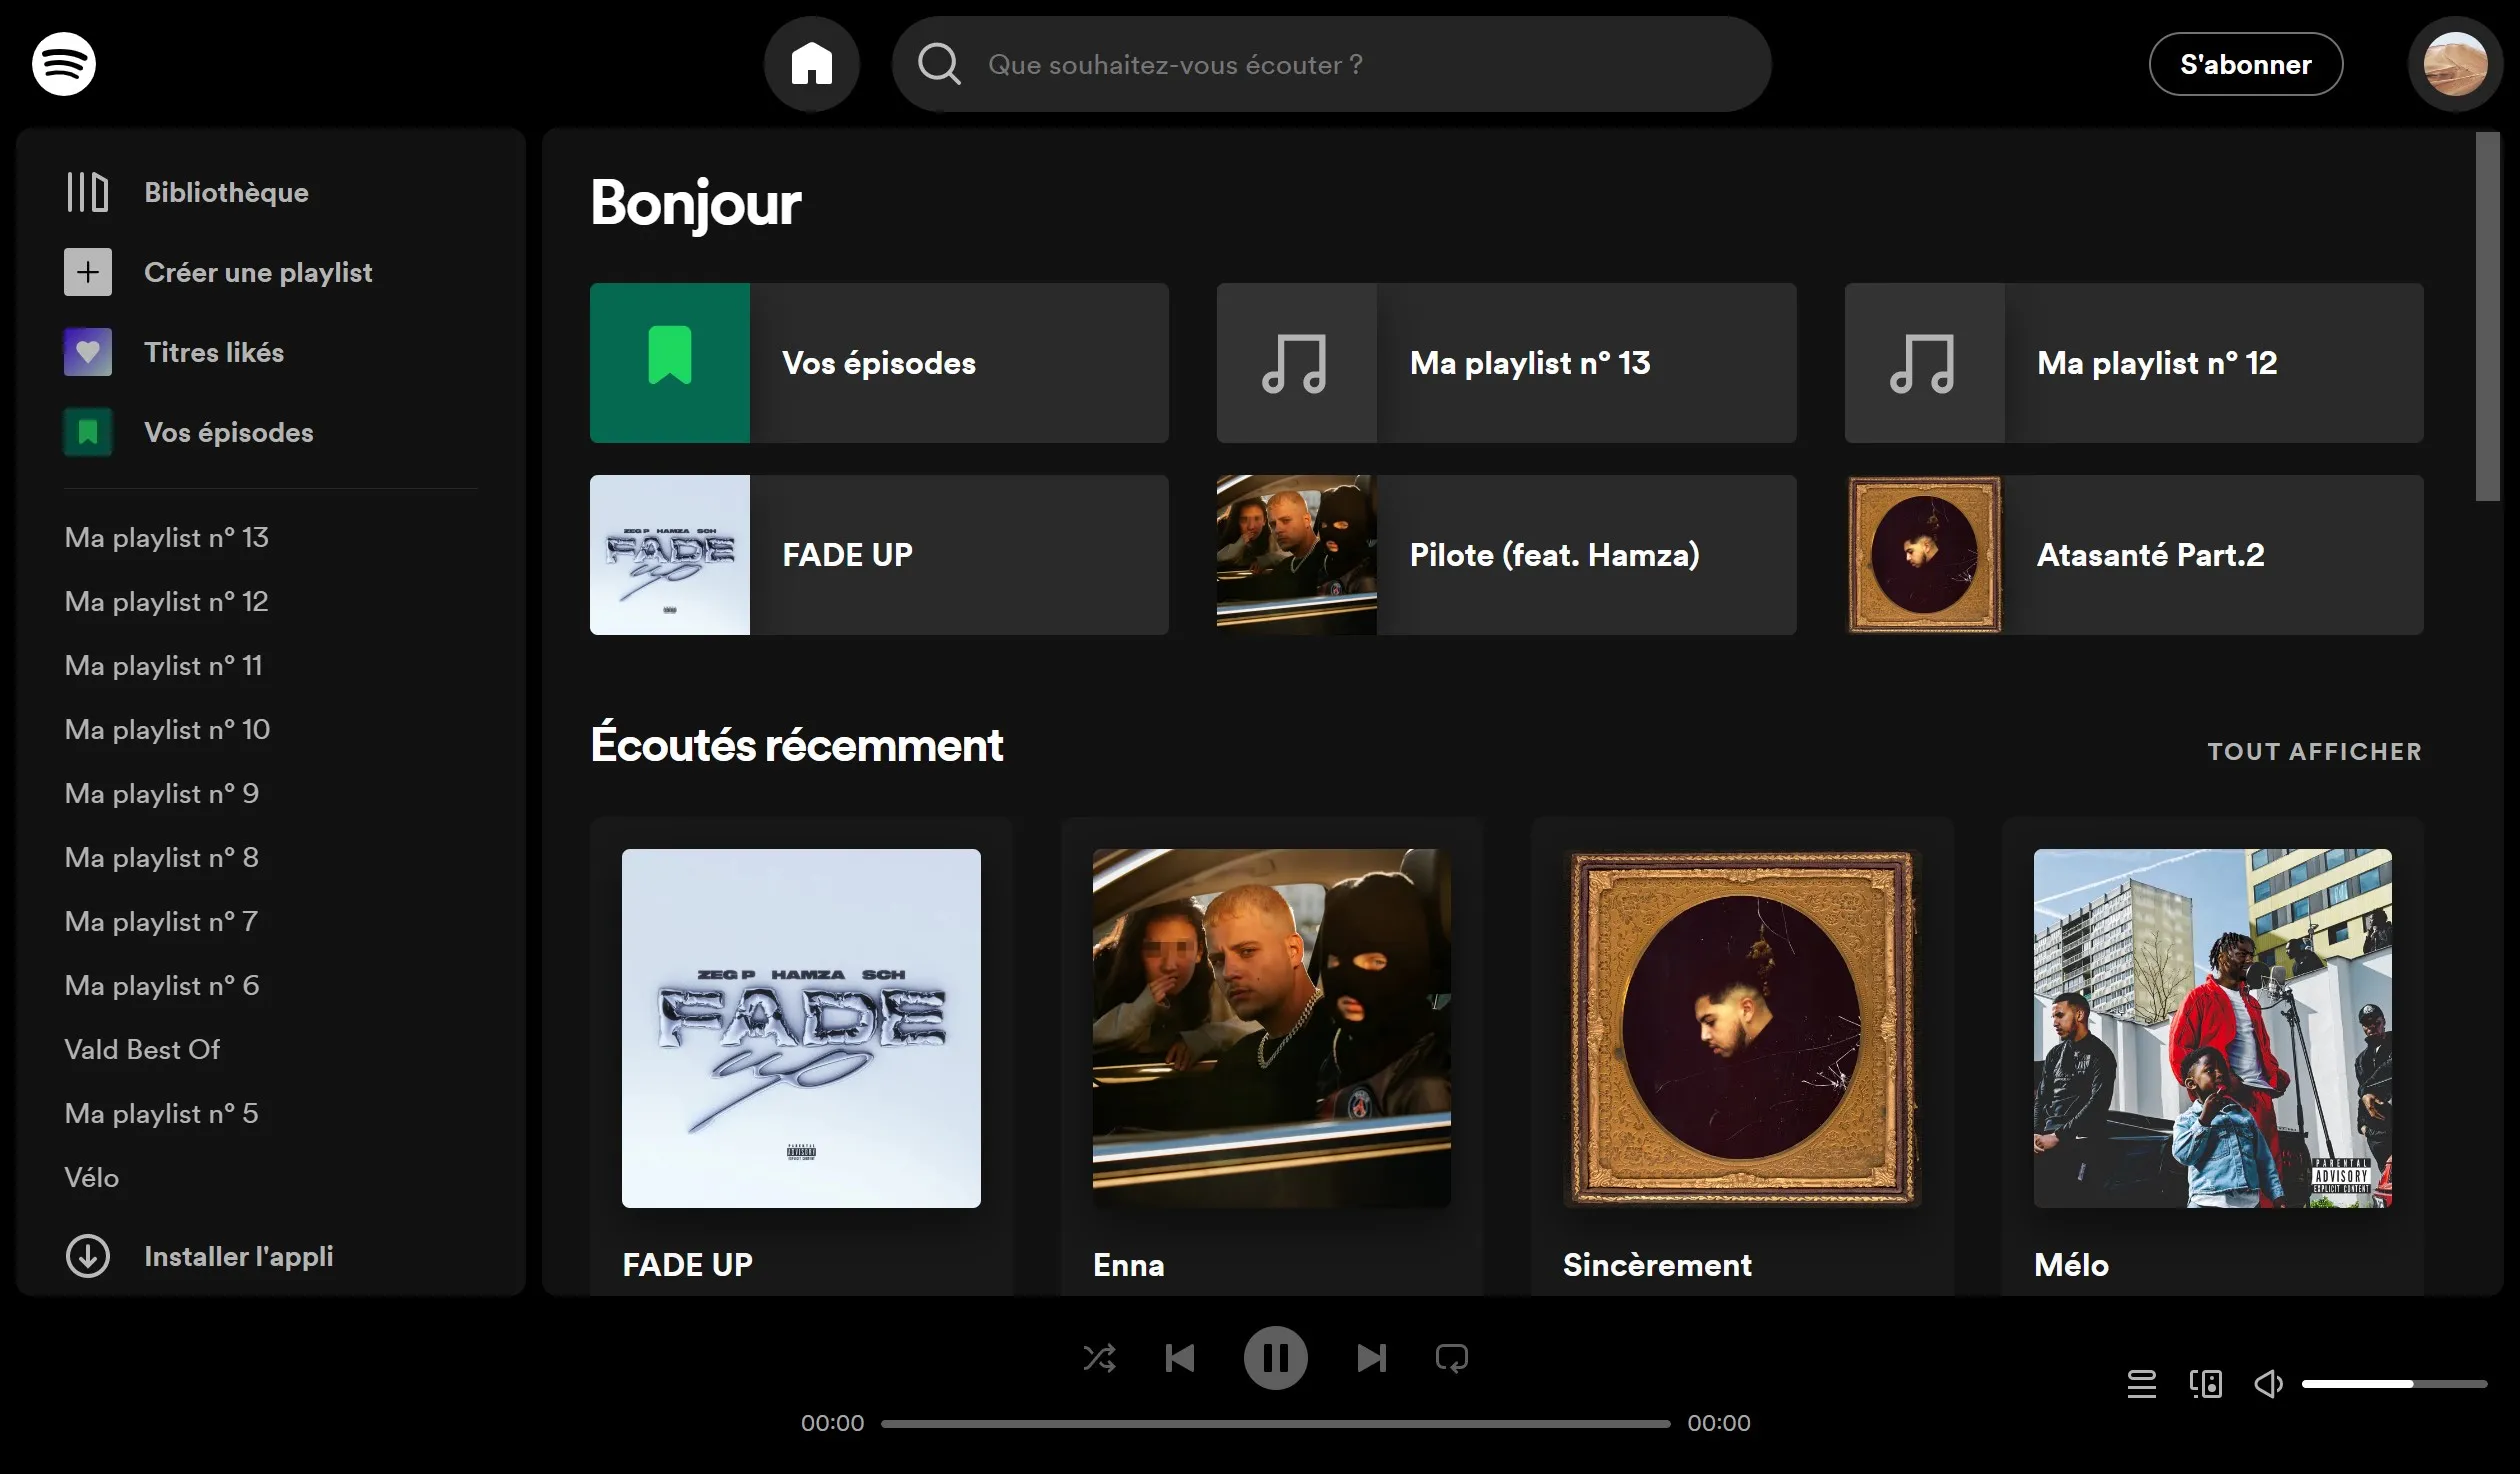
Task: Open Ma playlist n° 5 in sidebar
Action: coord(161,1113)
